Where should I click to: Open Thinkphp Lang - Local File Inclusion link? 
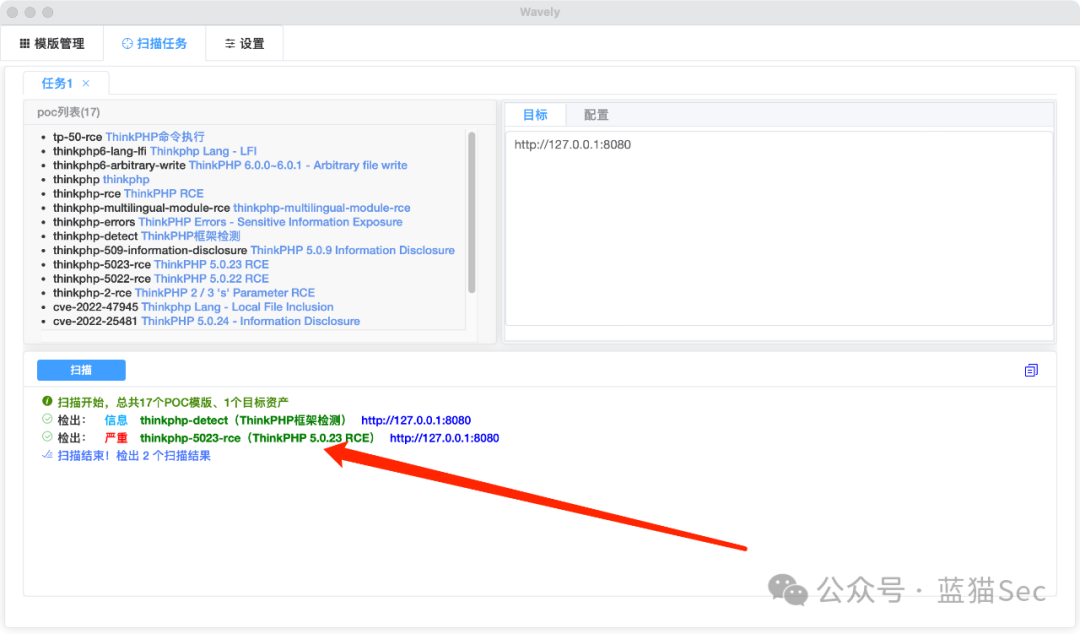pos(238,307)
